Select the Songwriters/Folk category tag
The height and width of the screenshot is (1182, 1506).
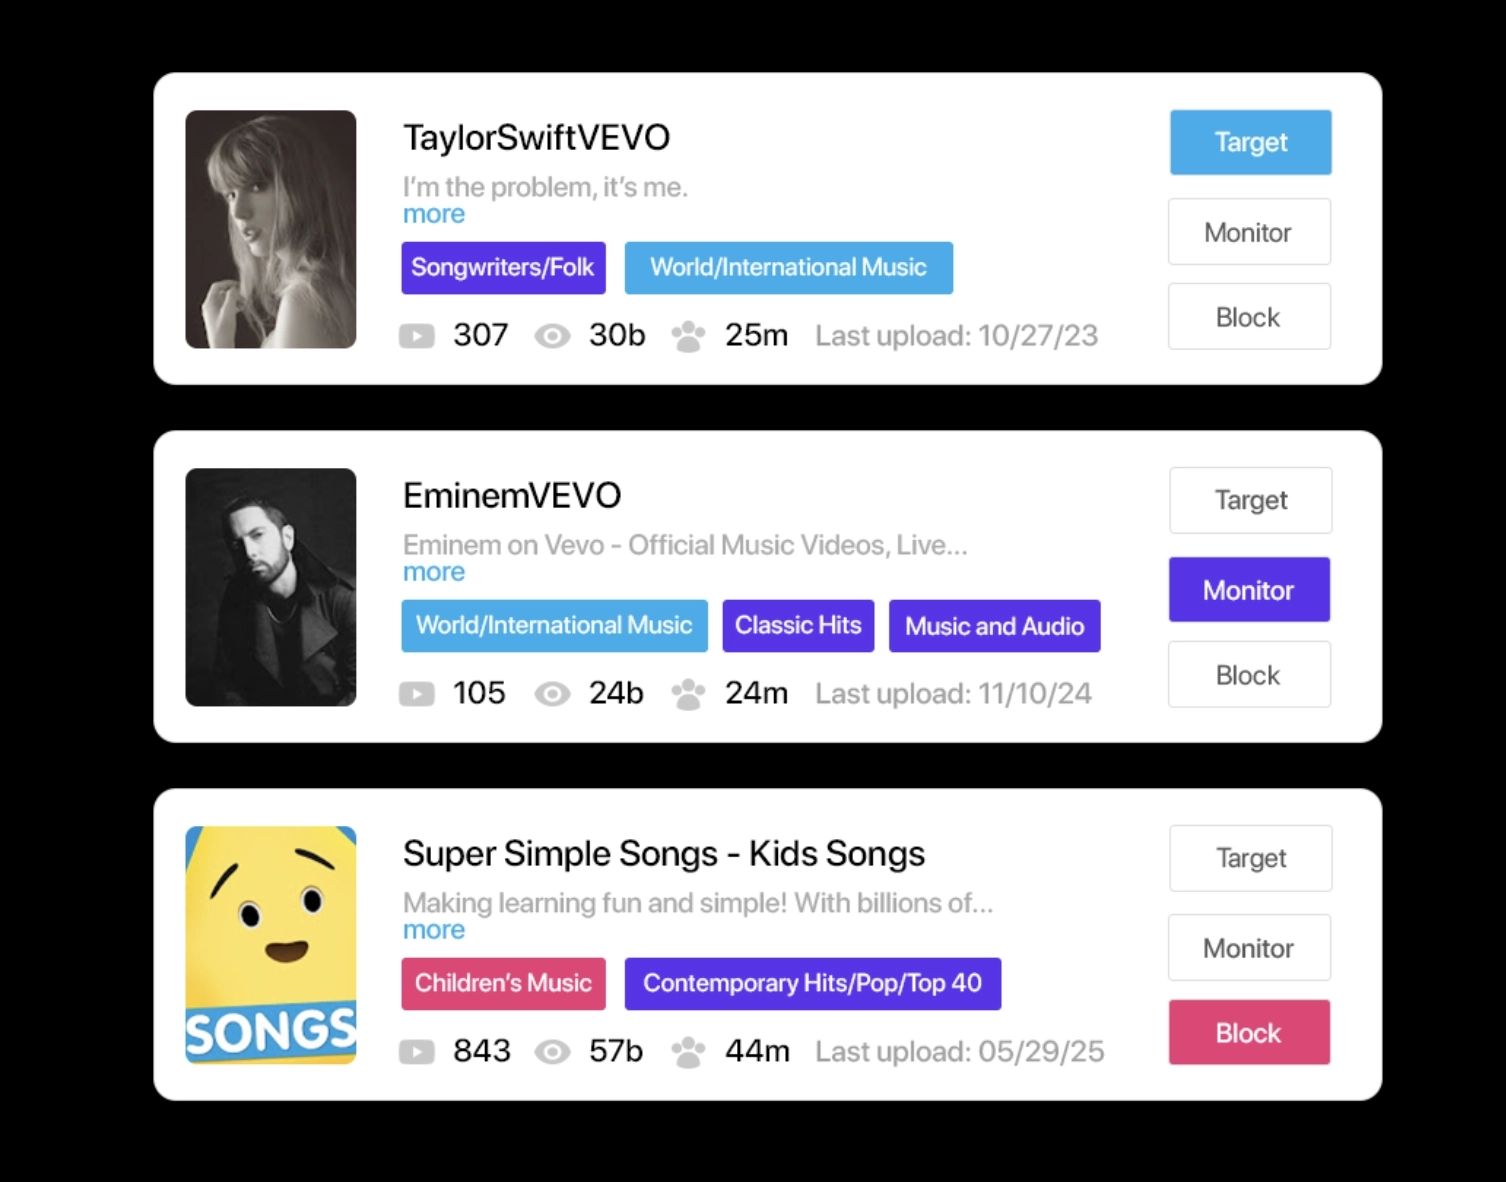click(x=503, y=268)
